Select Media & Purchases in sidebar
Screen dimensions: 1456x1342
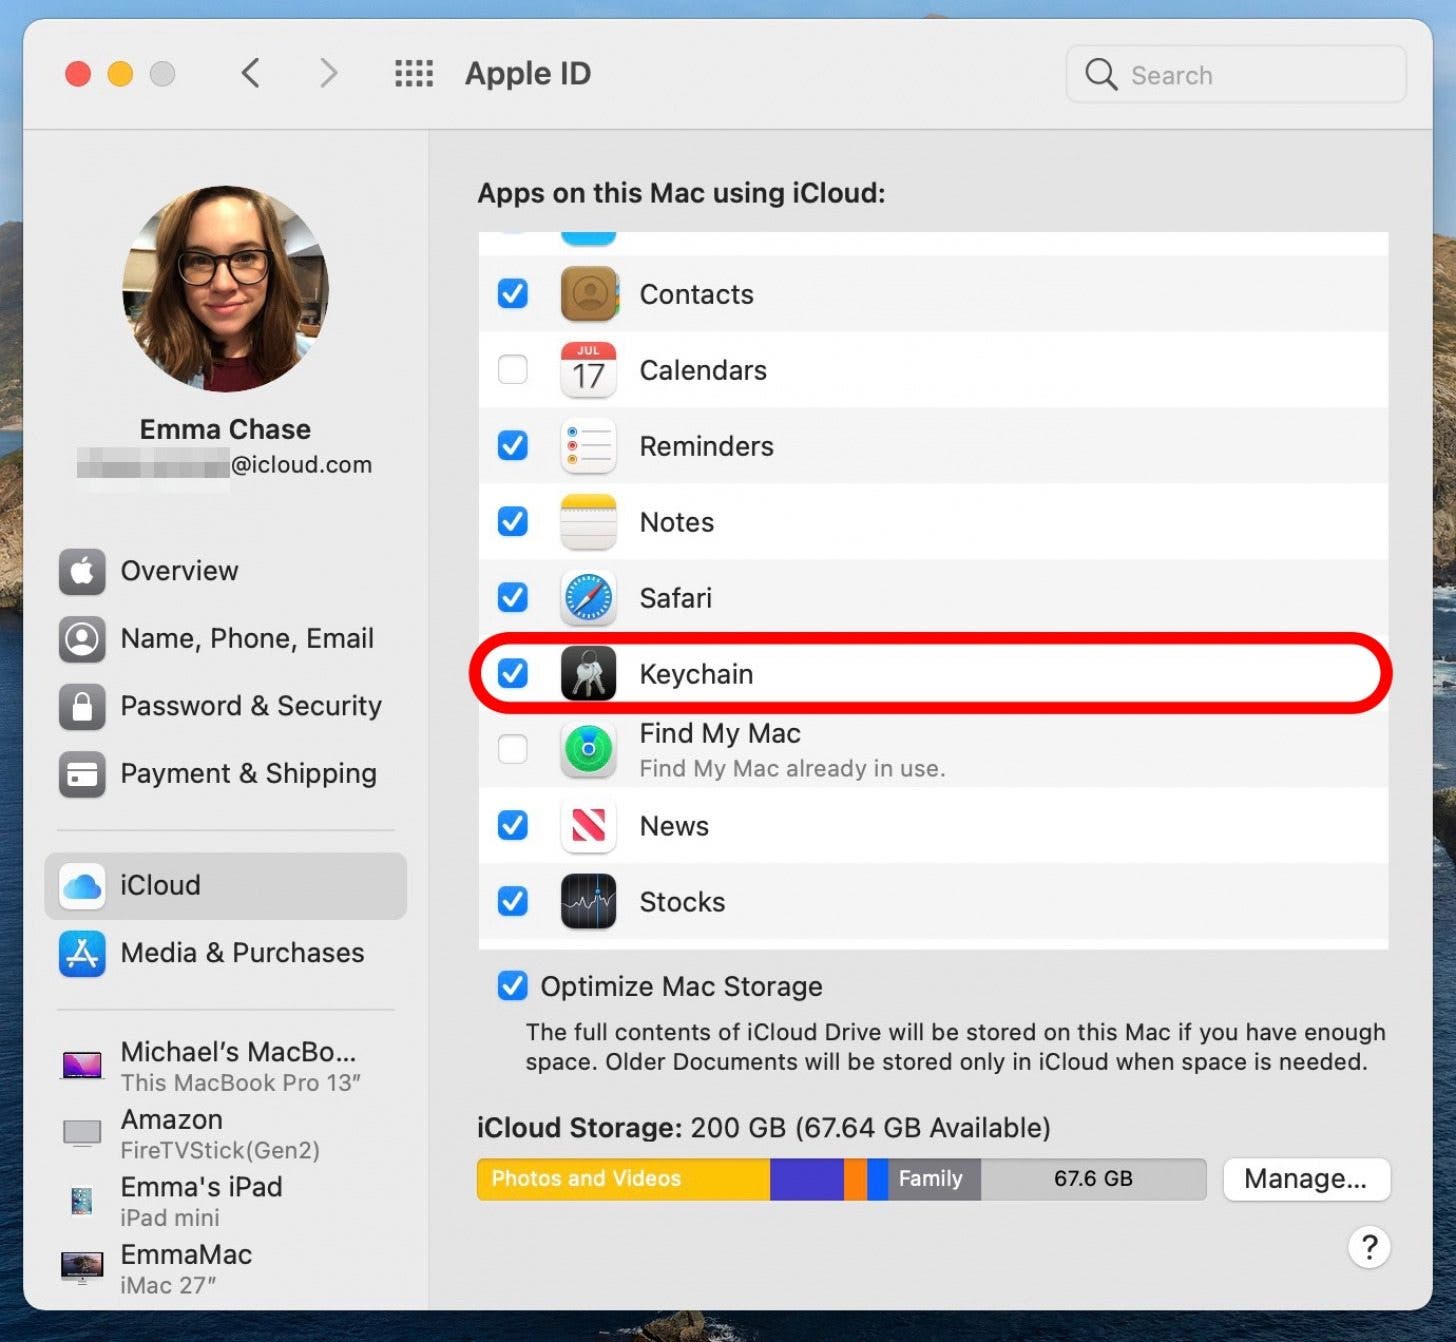click(x=242, y=953)
